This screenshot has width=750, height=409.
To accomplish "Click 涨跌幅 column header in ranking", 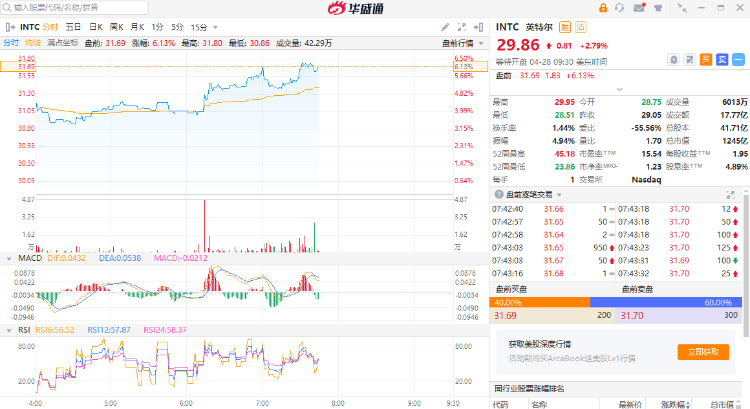I will [676, 405].
